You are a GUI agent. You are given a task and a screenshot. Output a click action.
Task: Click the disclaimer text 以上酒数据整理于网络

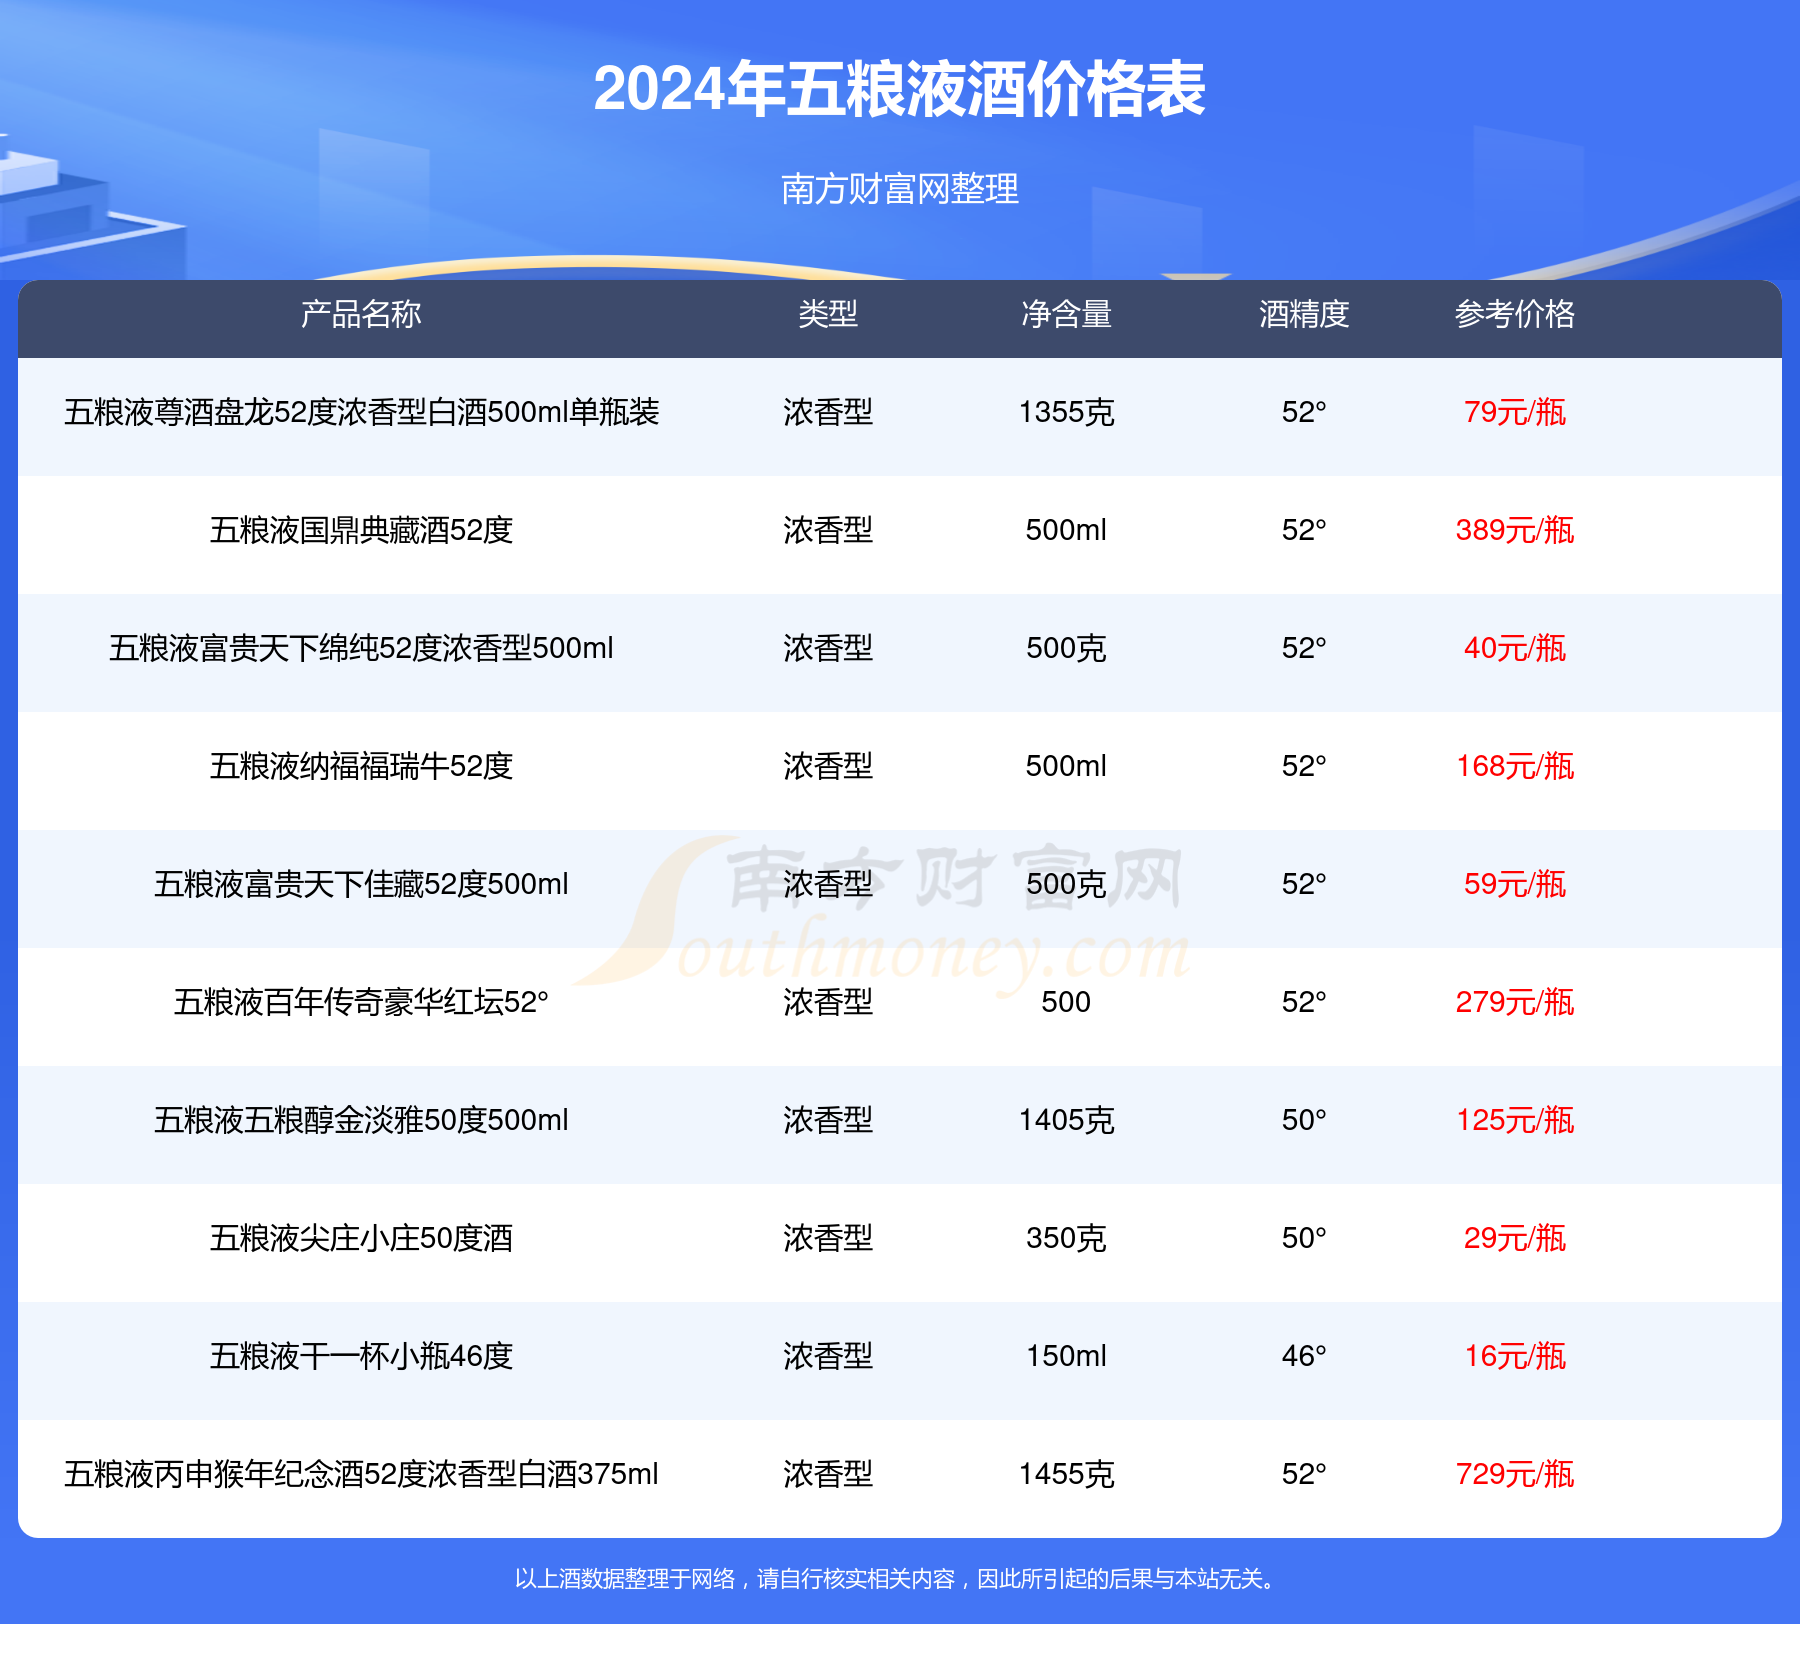tap(625, 1579)
